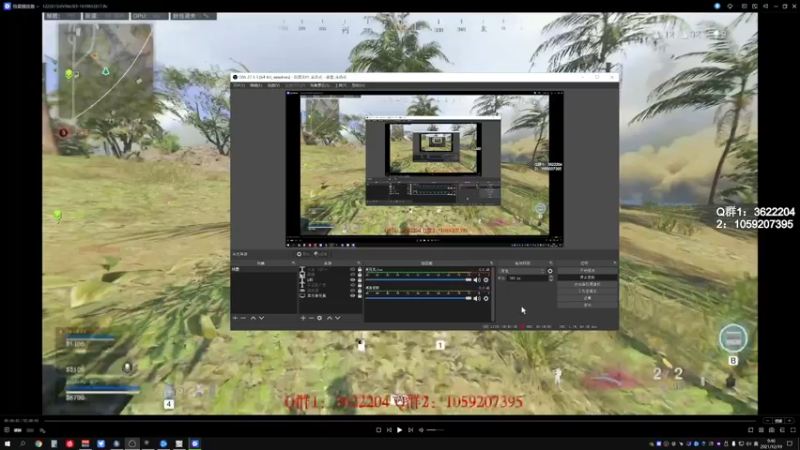Screen dimensions: 800x450
Task: Open the scene transition type dropdown
Action: coord(522,271)
